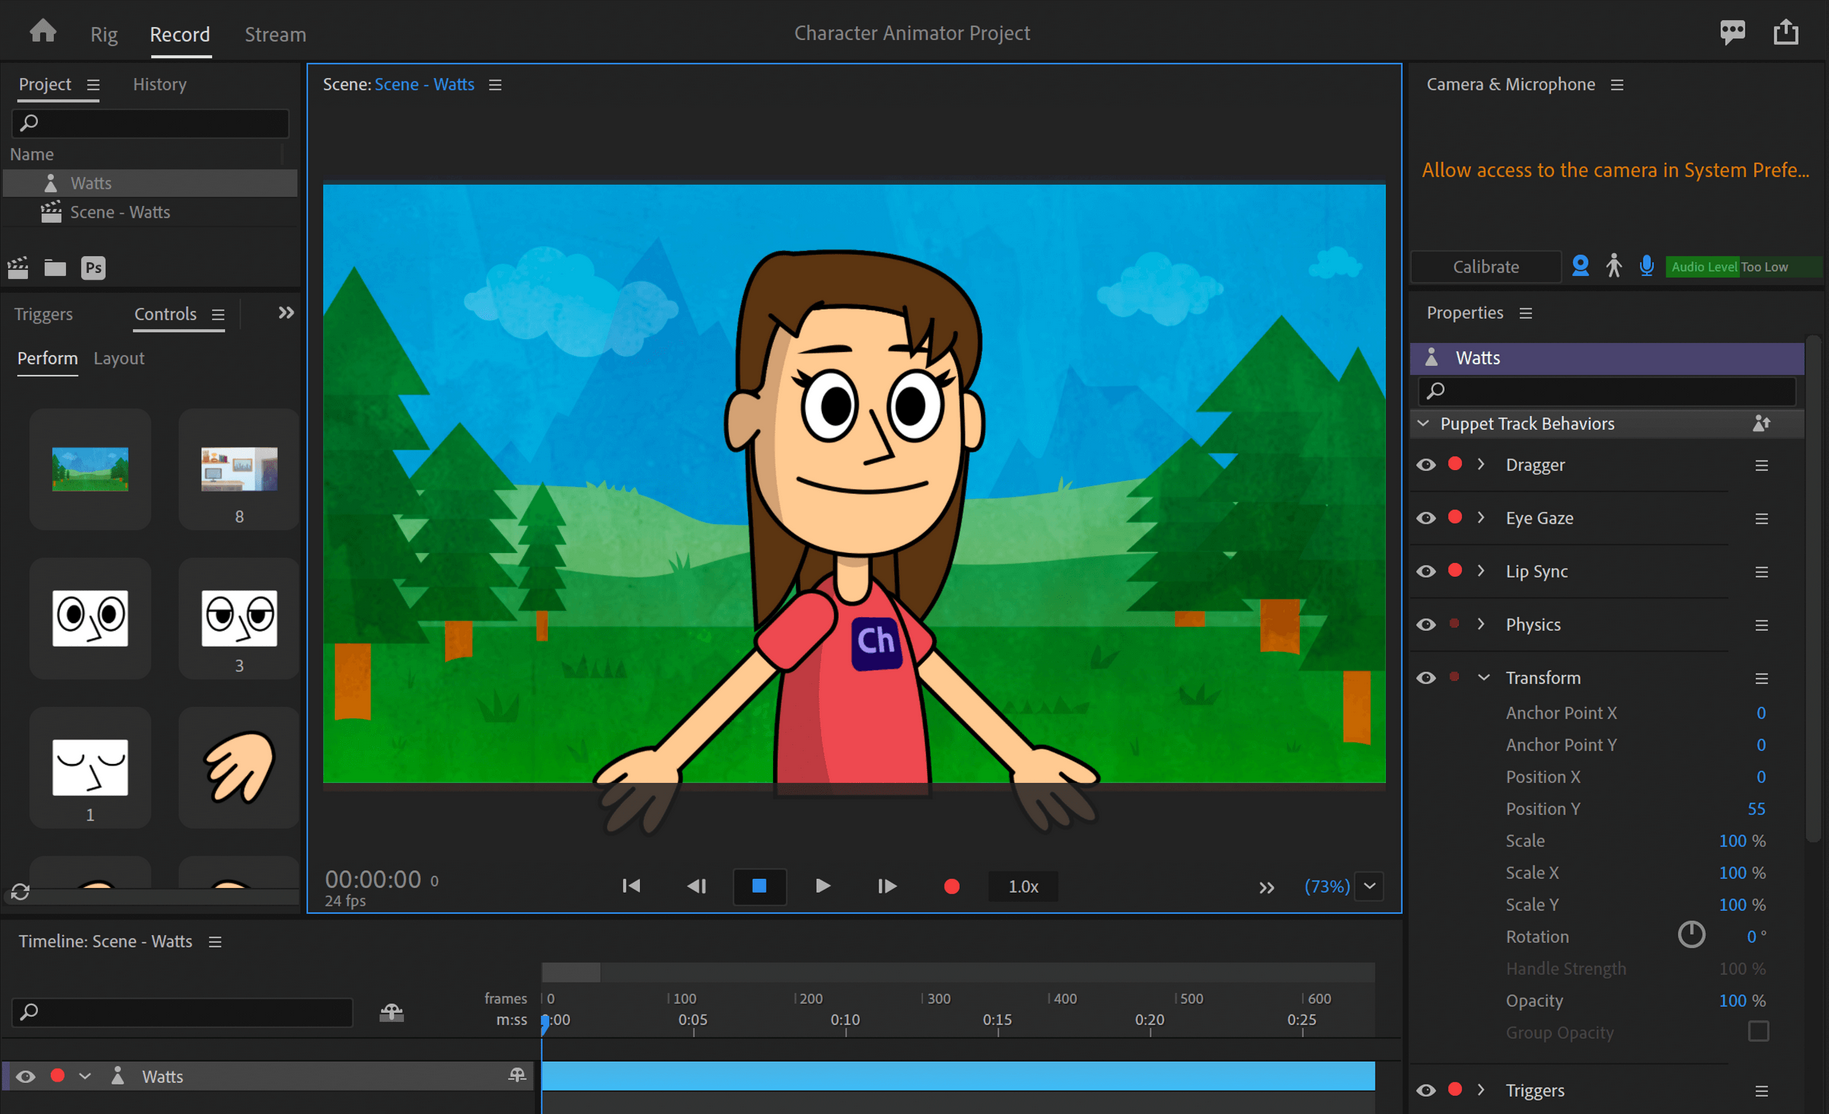
Task: Hide the Eye Gaze behavior with its eye icon
Action: (1426, 518)
